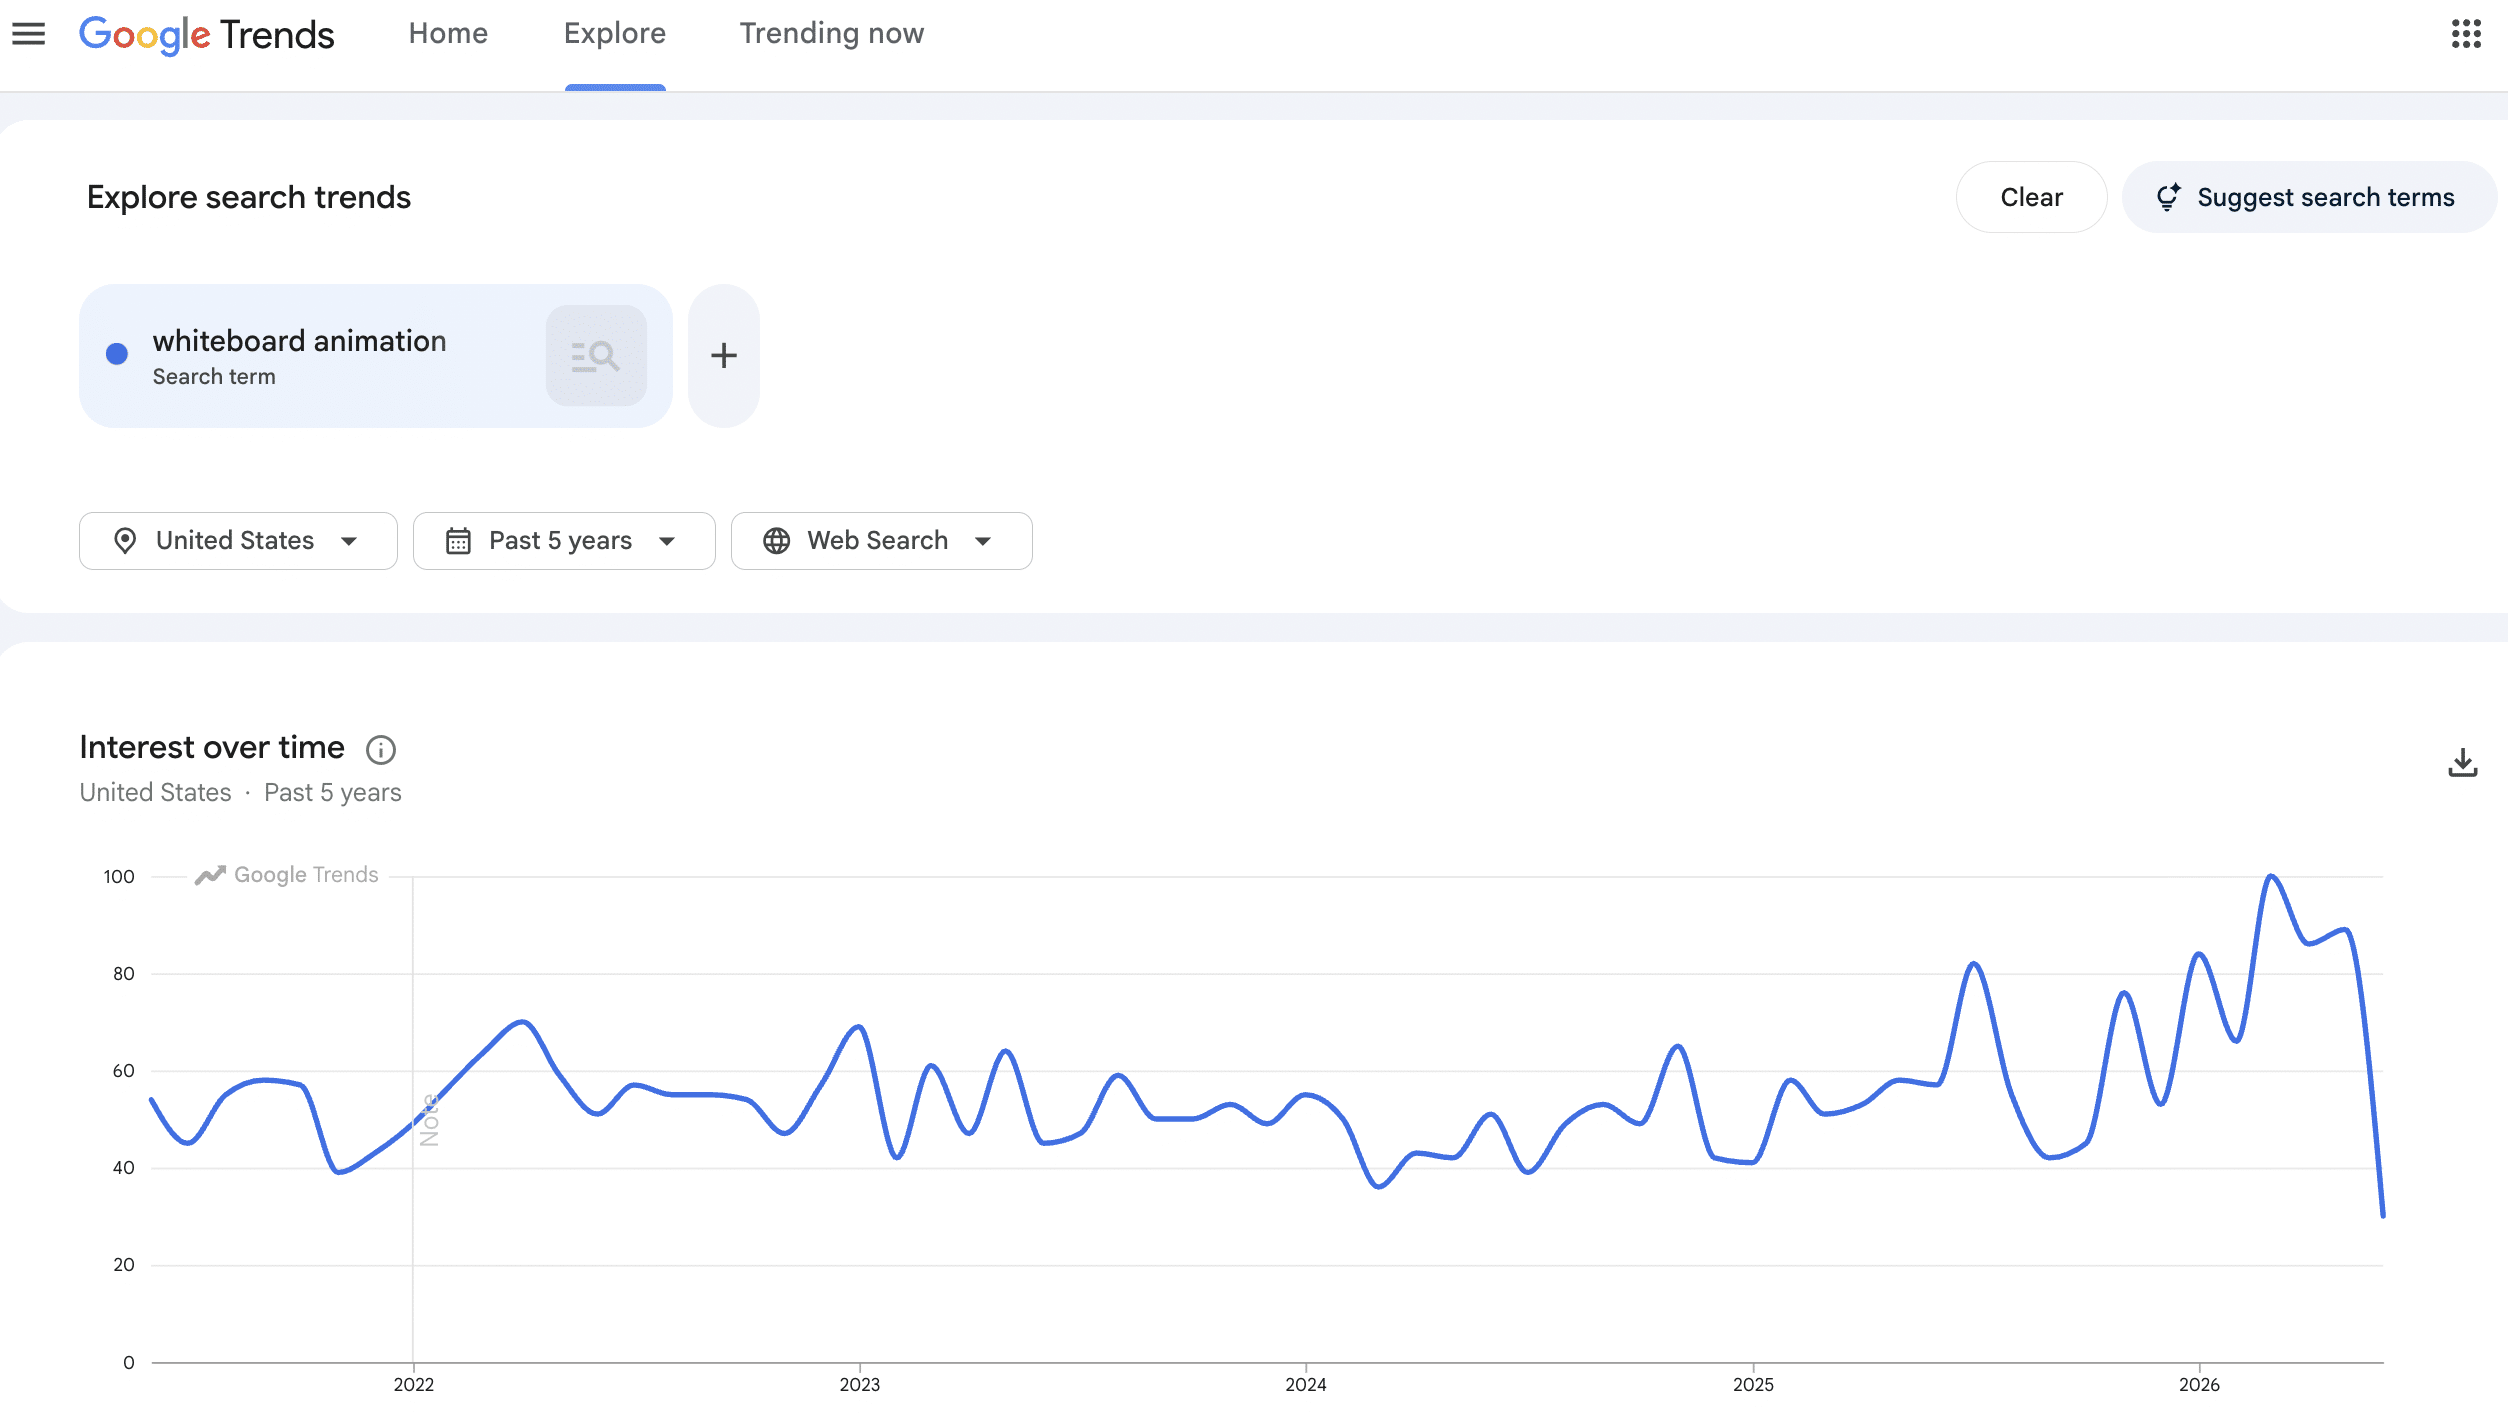The height and width of the screenshot is (1428, 2508).
Task: Click the search topics icon in term chip
Action: coord(596,356)
